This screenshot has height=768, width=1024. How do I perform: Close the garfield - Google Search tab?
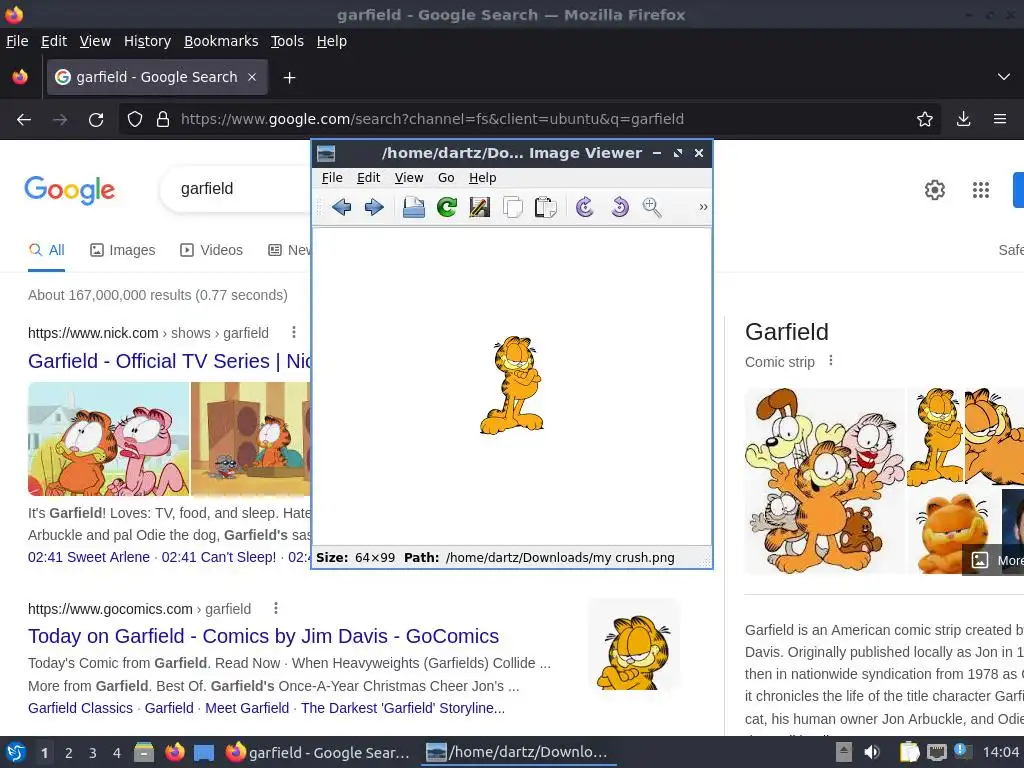(x=252, y=77)
